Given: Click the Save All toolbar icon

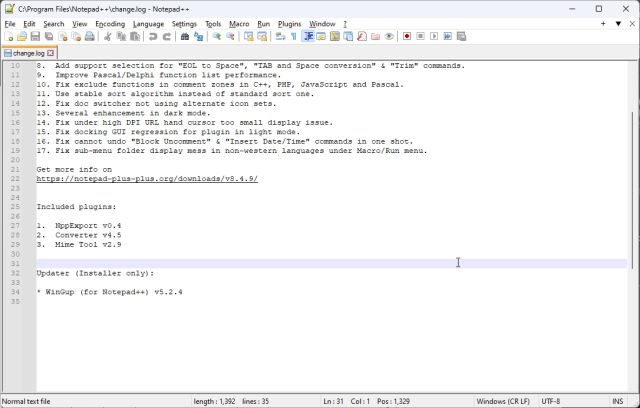Looking at the screenshot, I should tap(49, 37).
